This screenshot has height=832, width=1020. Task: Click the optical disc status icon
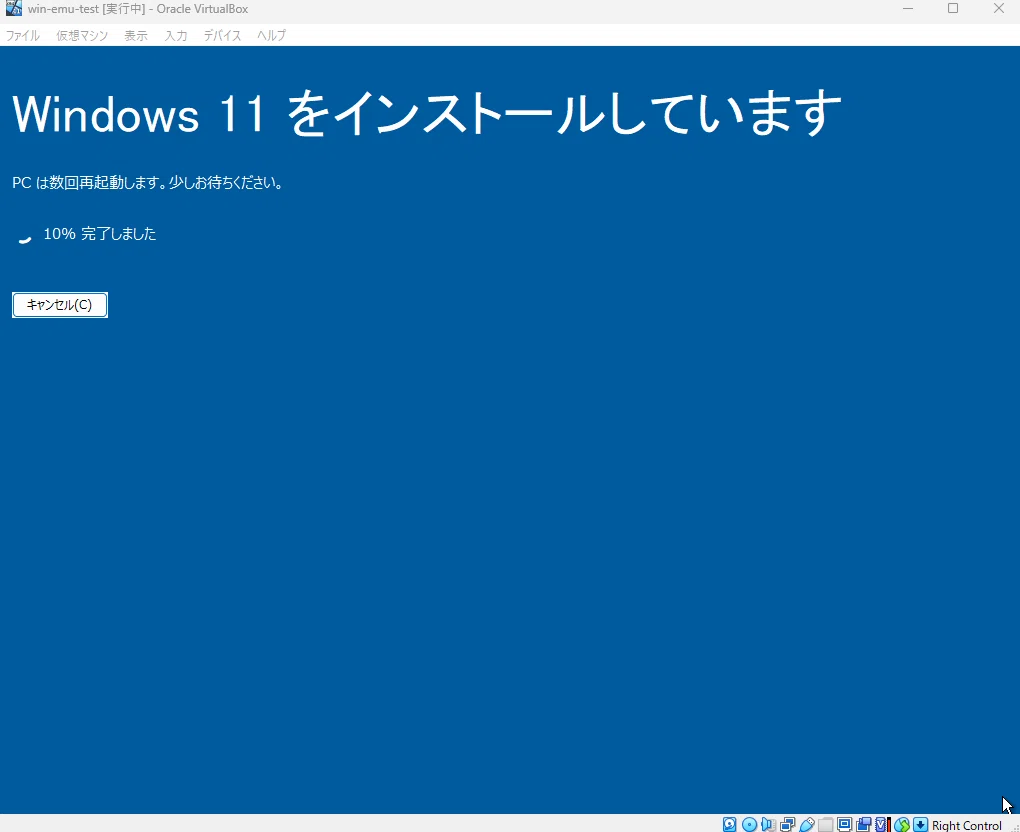(749, 824)
